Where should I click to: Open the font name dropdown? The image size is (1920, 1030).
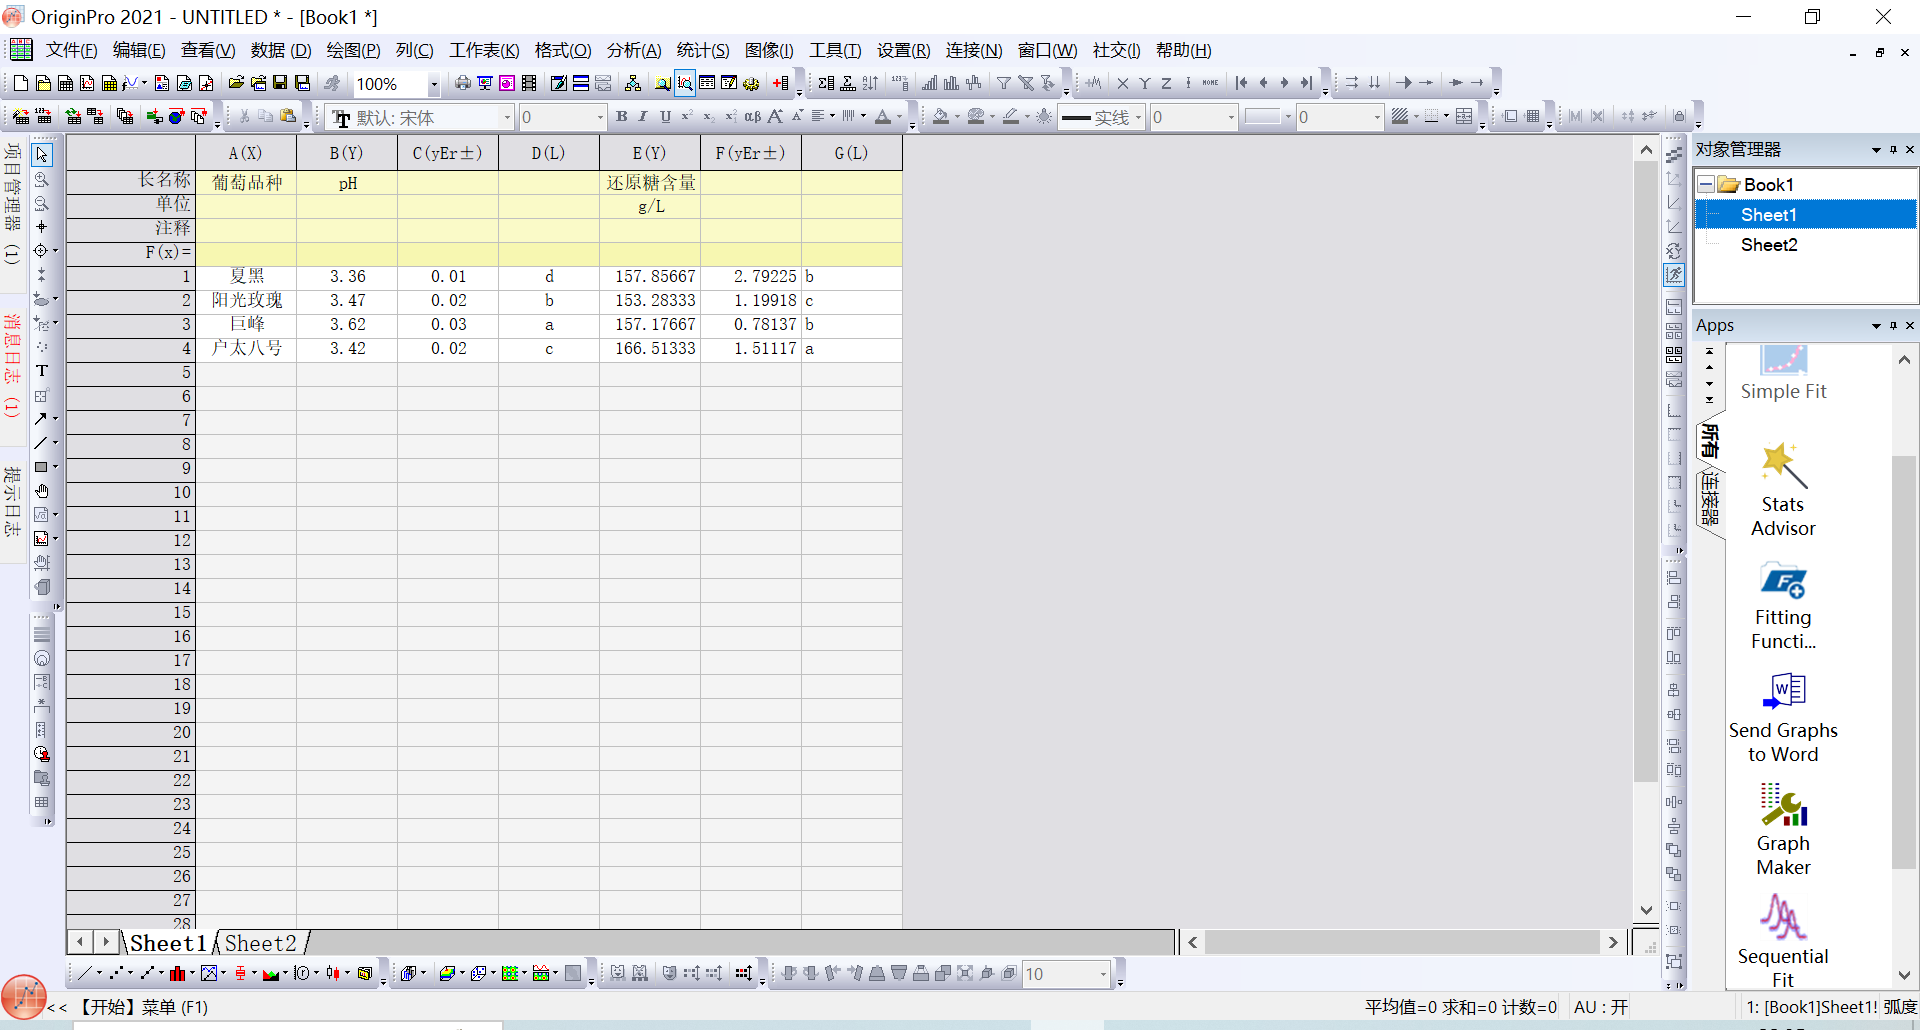click(x=507, y=118)
